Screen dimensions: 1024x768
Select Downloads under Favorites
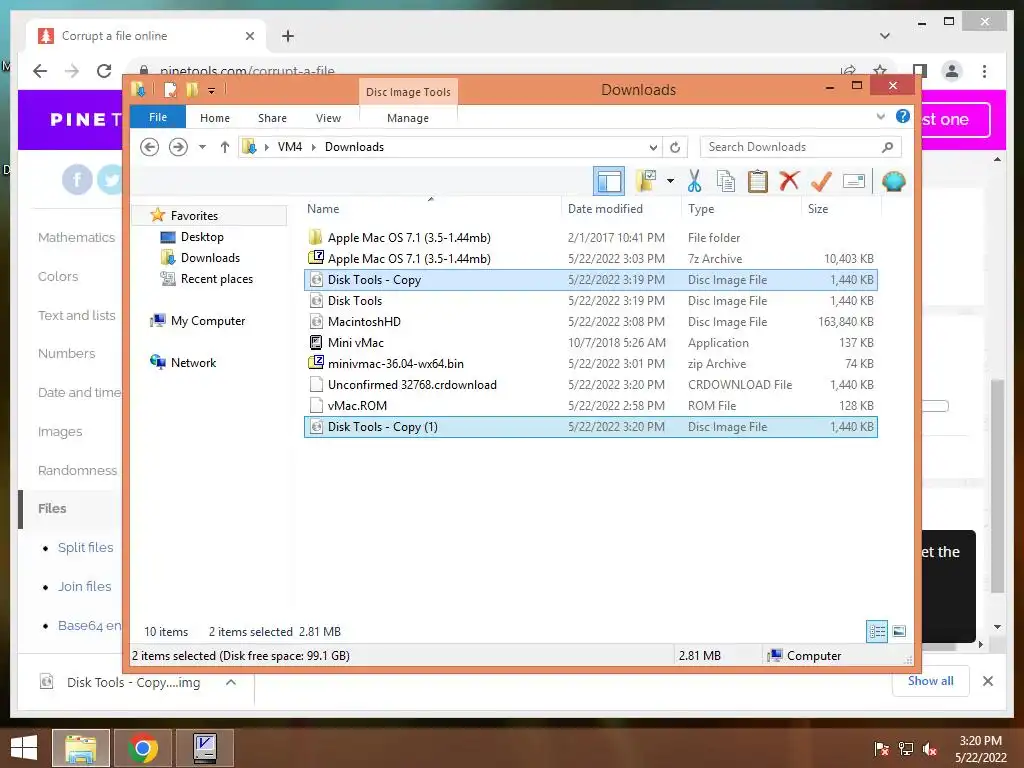tap(210, 258)
